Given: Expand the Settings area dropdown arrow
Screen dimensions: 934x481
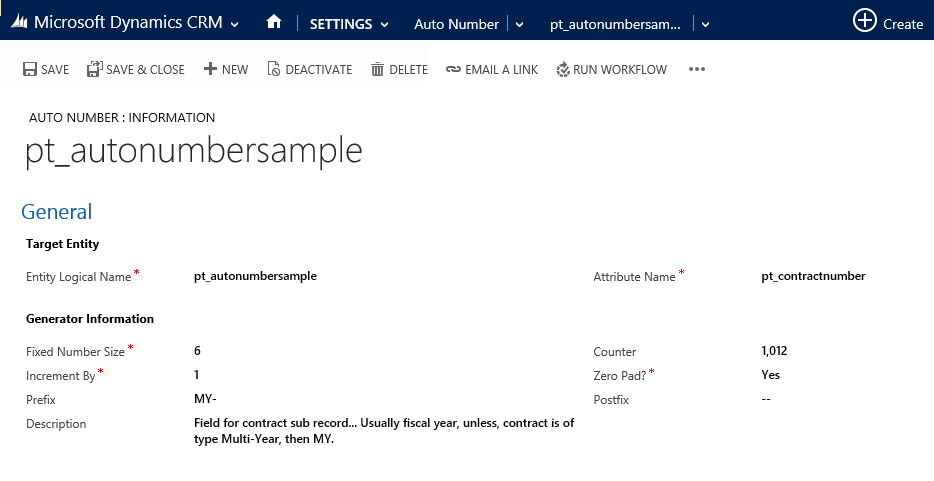Looking at the screenshot, I should [x=384, y=24].
